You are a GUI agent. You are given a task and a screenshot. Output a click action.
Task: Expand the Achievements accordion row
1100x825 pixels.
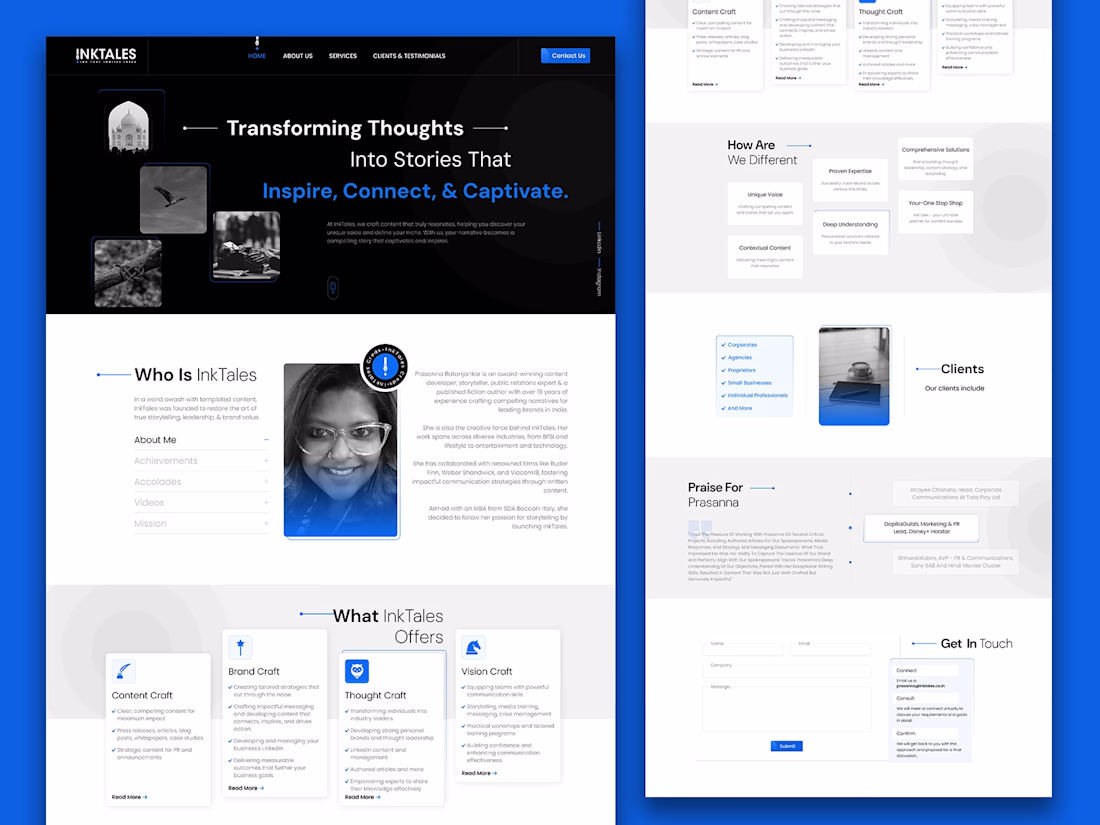point(201,461)
